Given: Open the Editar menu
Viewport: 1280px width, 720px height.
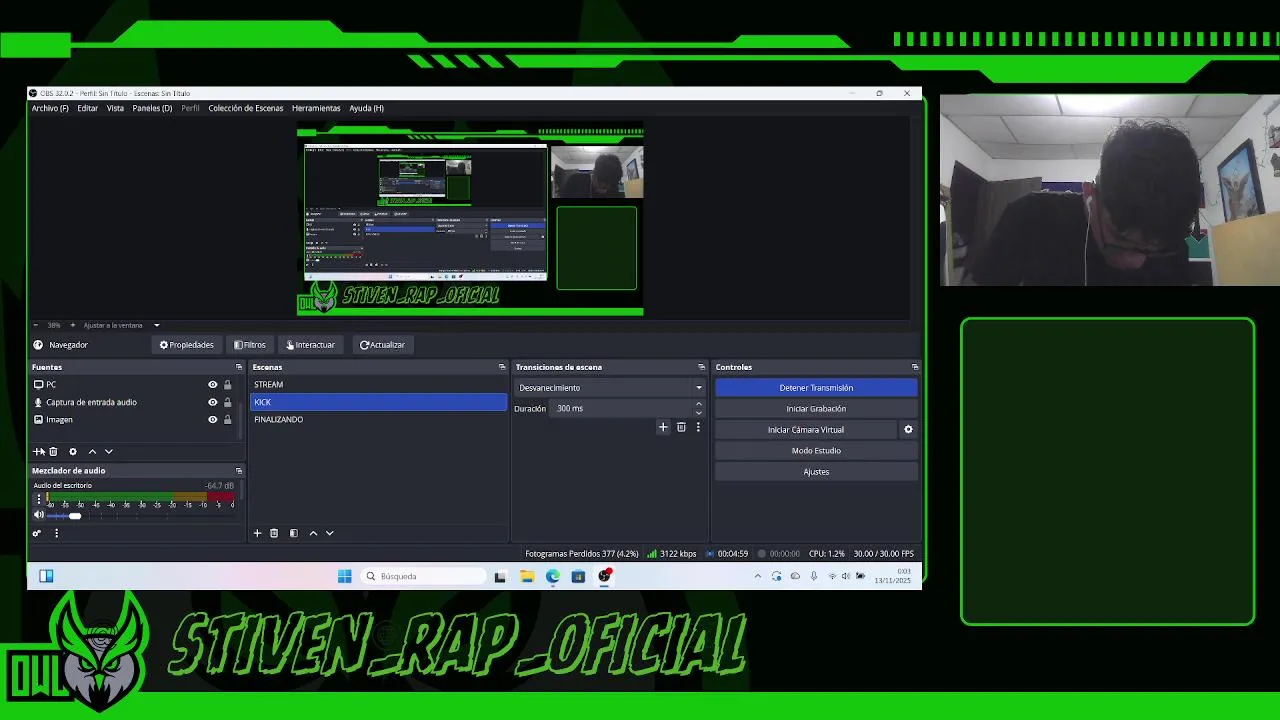Looking at the screenshot, I should coord(88,108).
